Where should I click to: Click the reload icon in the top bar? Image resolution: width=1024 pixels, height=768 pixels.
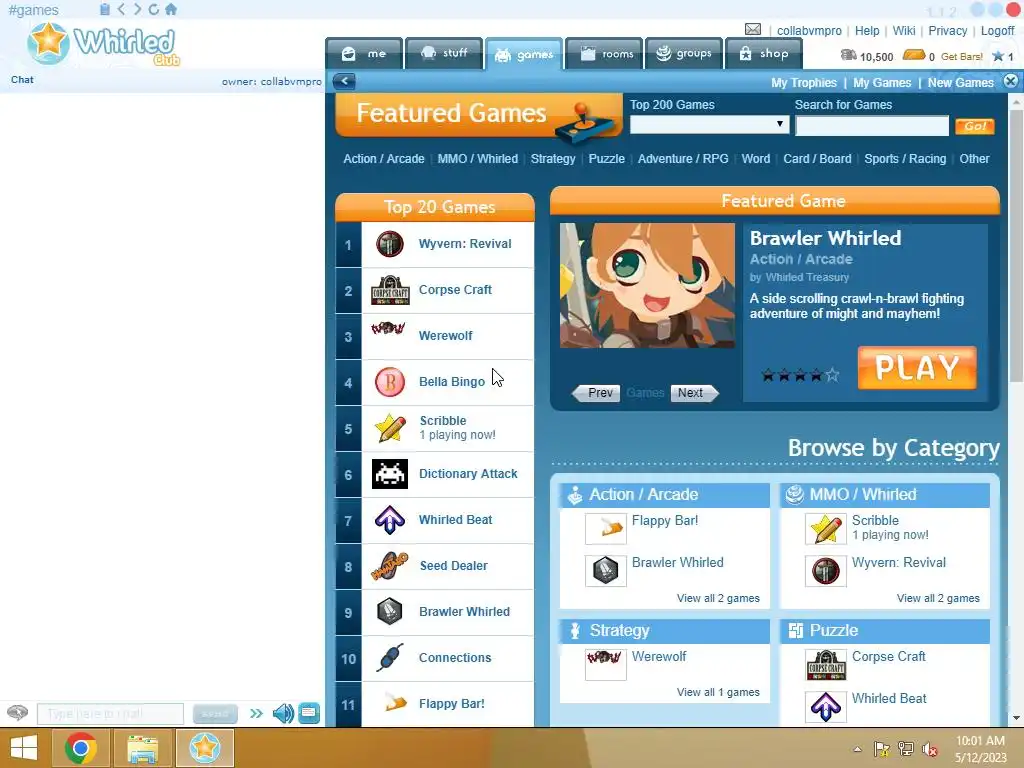pos(153,9)
